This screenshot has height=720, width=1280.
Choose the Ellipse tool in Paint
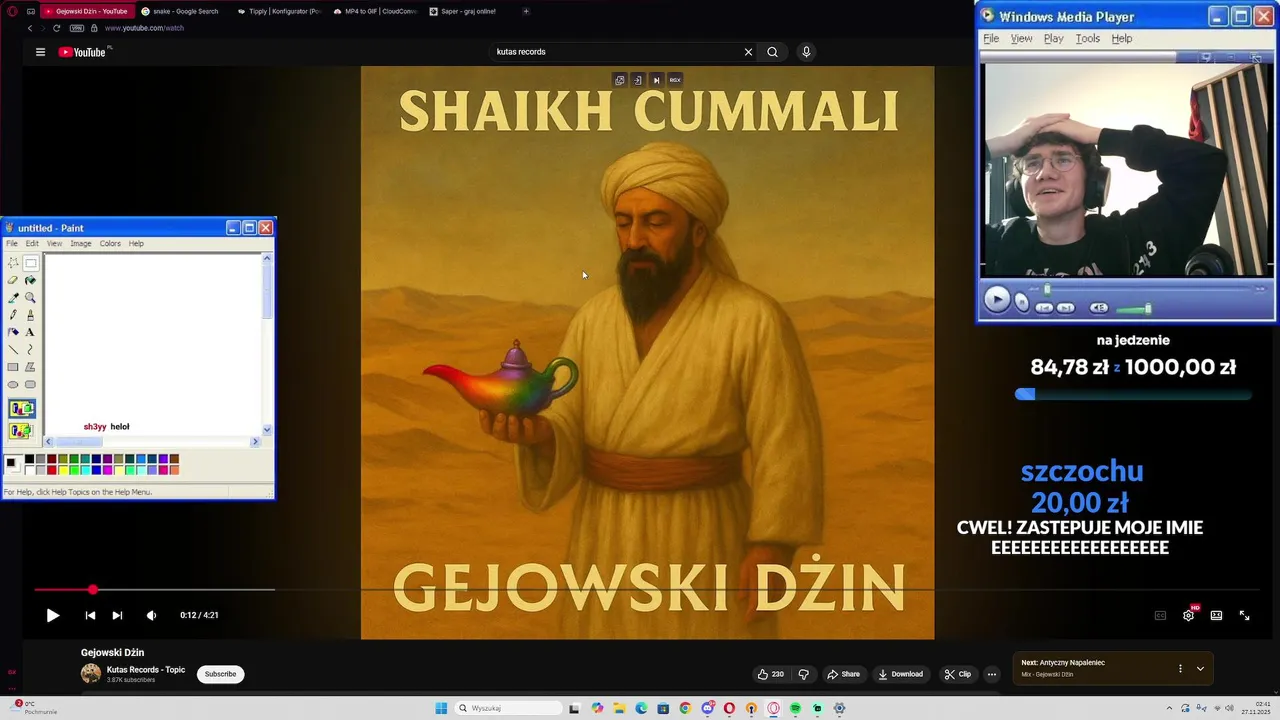[x=13, y=384]
